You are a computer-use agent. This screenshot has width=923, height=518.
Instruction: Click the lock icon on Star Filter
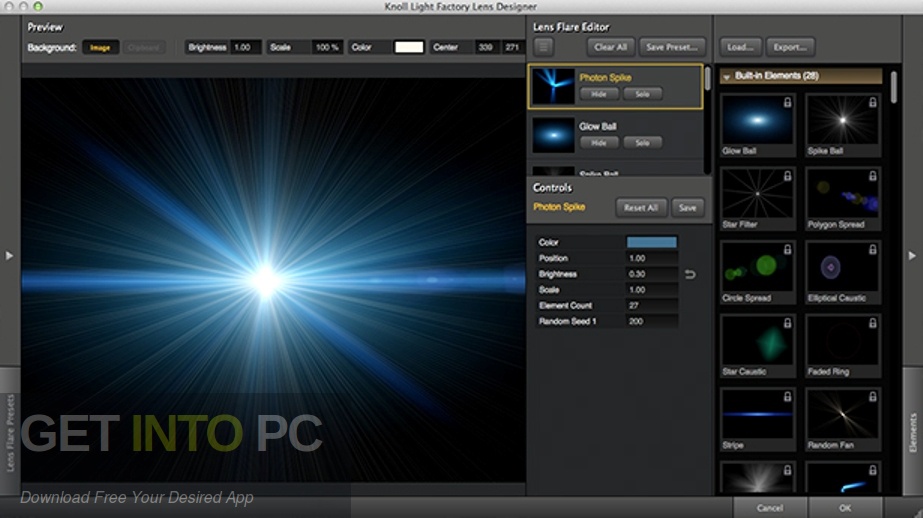coord(787,176)
